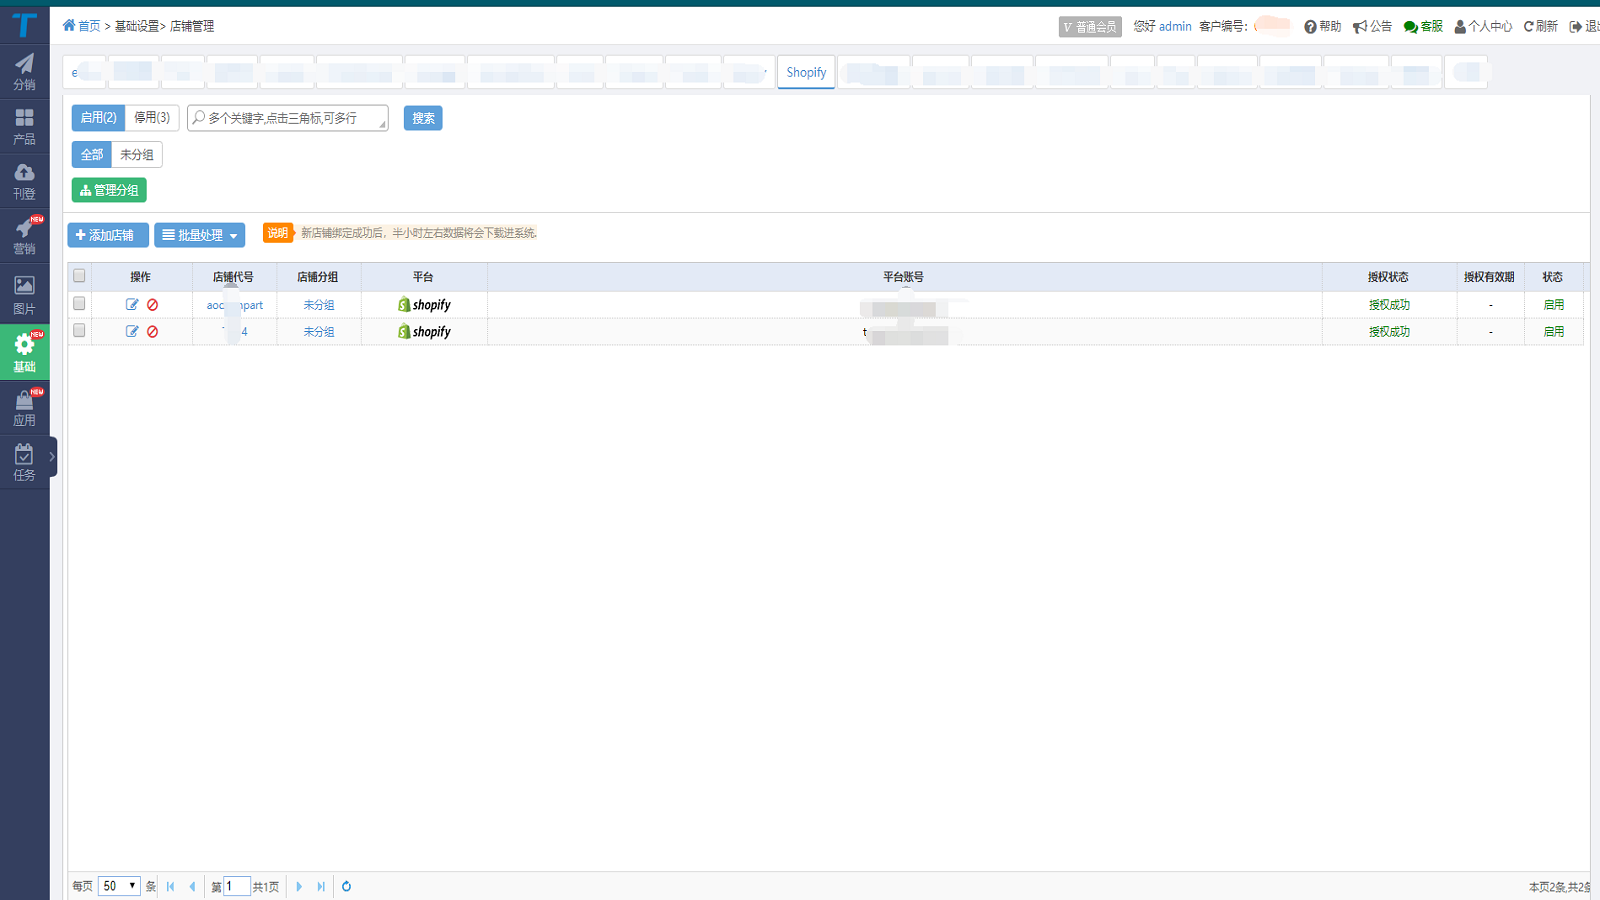Open the 营销 sidebar section
This screenshot has width=1600, height=900.
(x=24, y=236)
